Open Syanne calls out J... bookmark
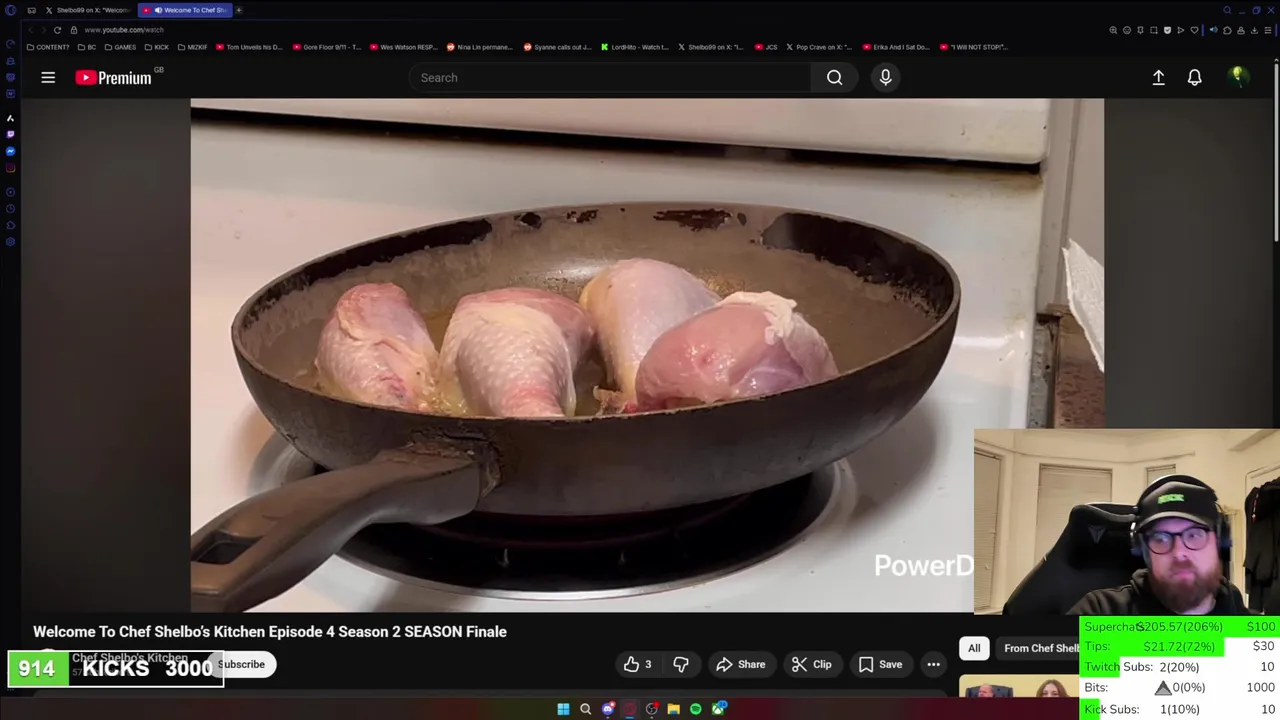1280x720 pixels. [x=558, y=47]
